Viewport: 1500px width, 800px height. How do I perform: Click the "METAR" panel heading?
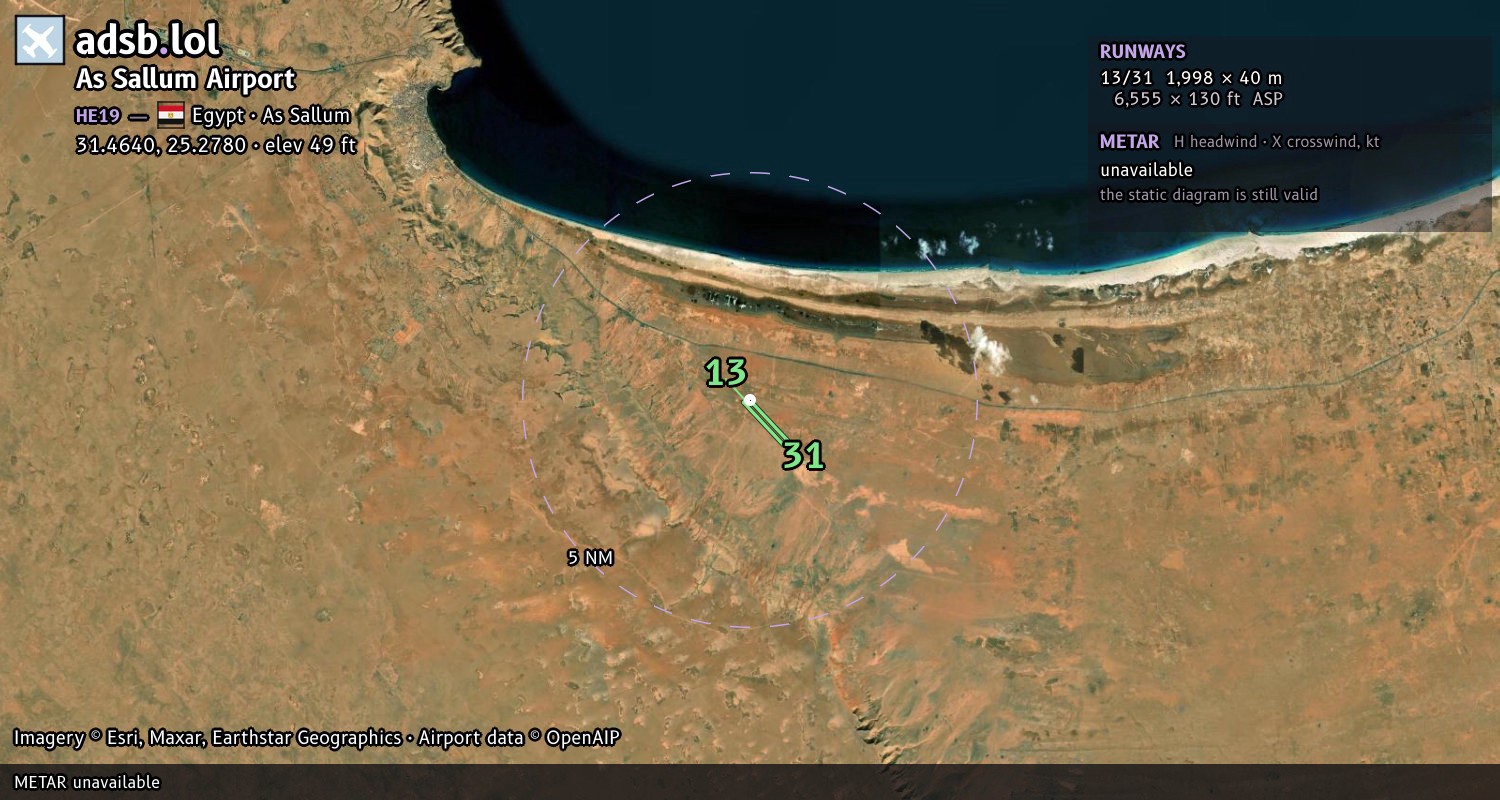(1129, 142)
